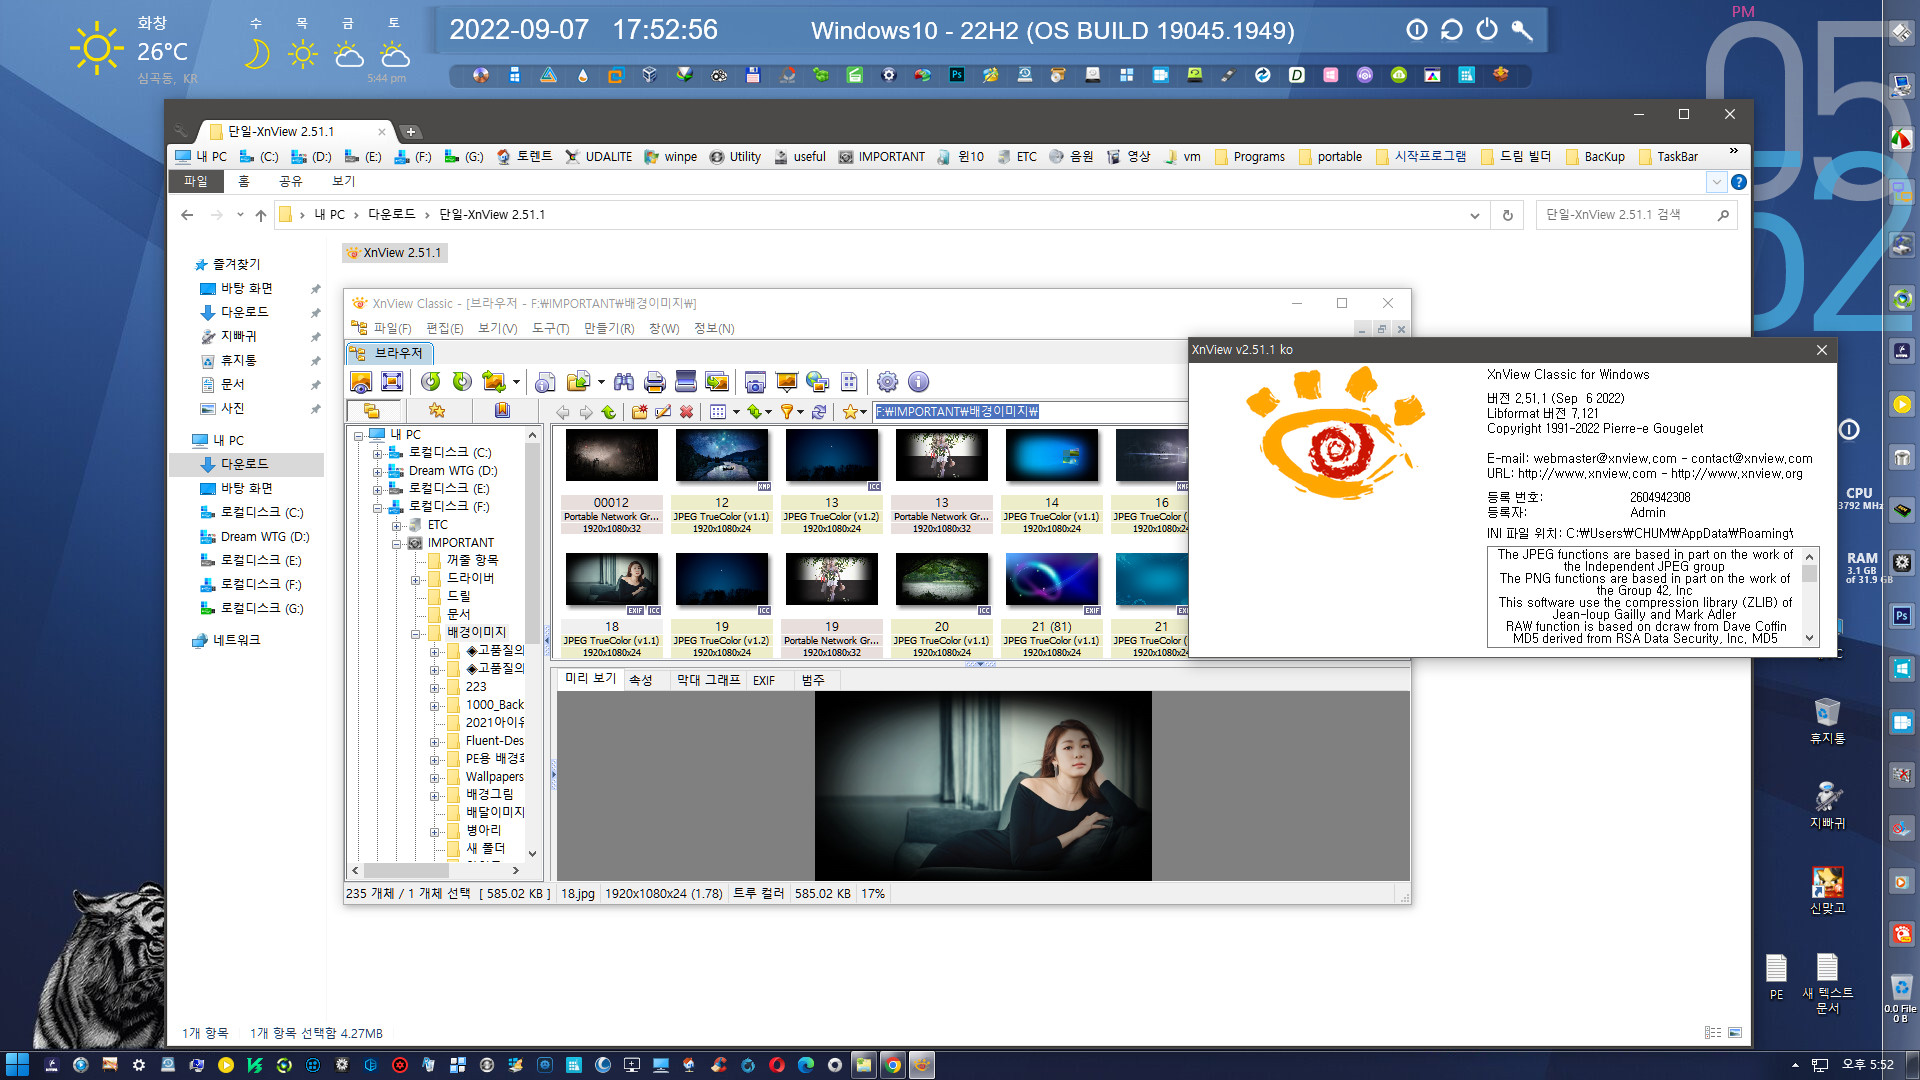Open the UDALITE bookmark in Explorer links bar
The height and width of the screenshot is (1080, 1920).
(x=599, y=157)
